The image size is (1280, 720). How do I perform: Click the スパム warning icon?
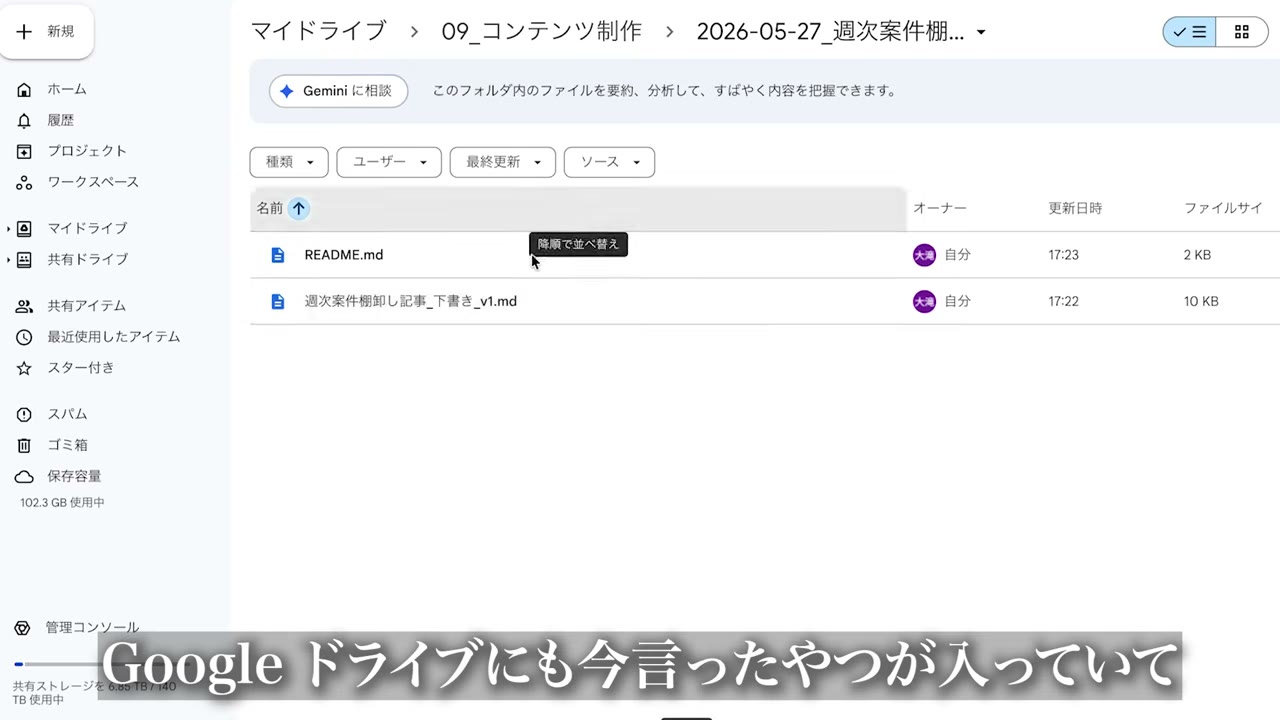click(24, 415)
